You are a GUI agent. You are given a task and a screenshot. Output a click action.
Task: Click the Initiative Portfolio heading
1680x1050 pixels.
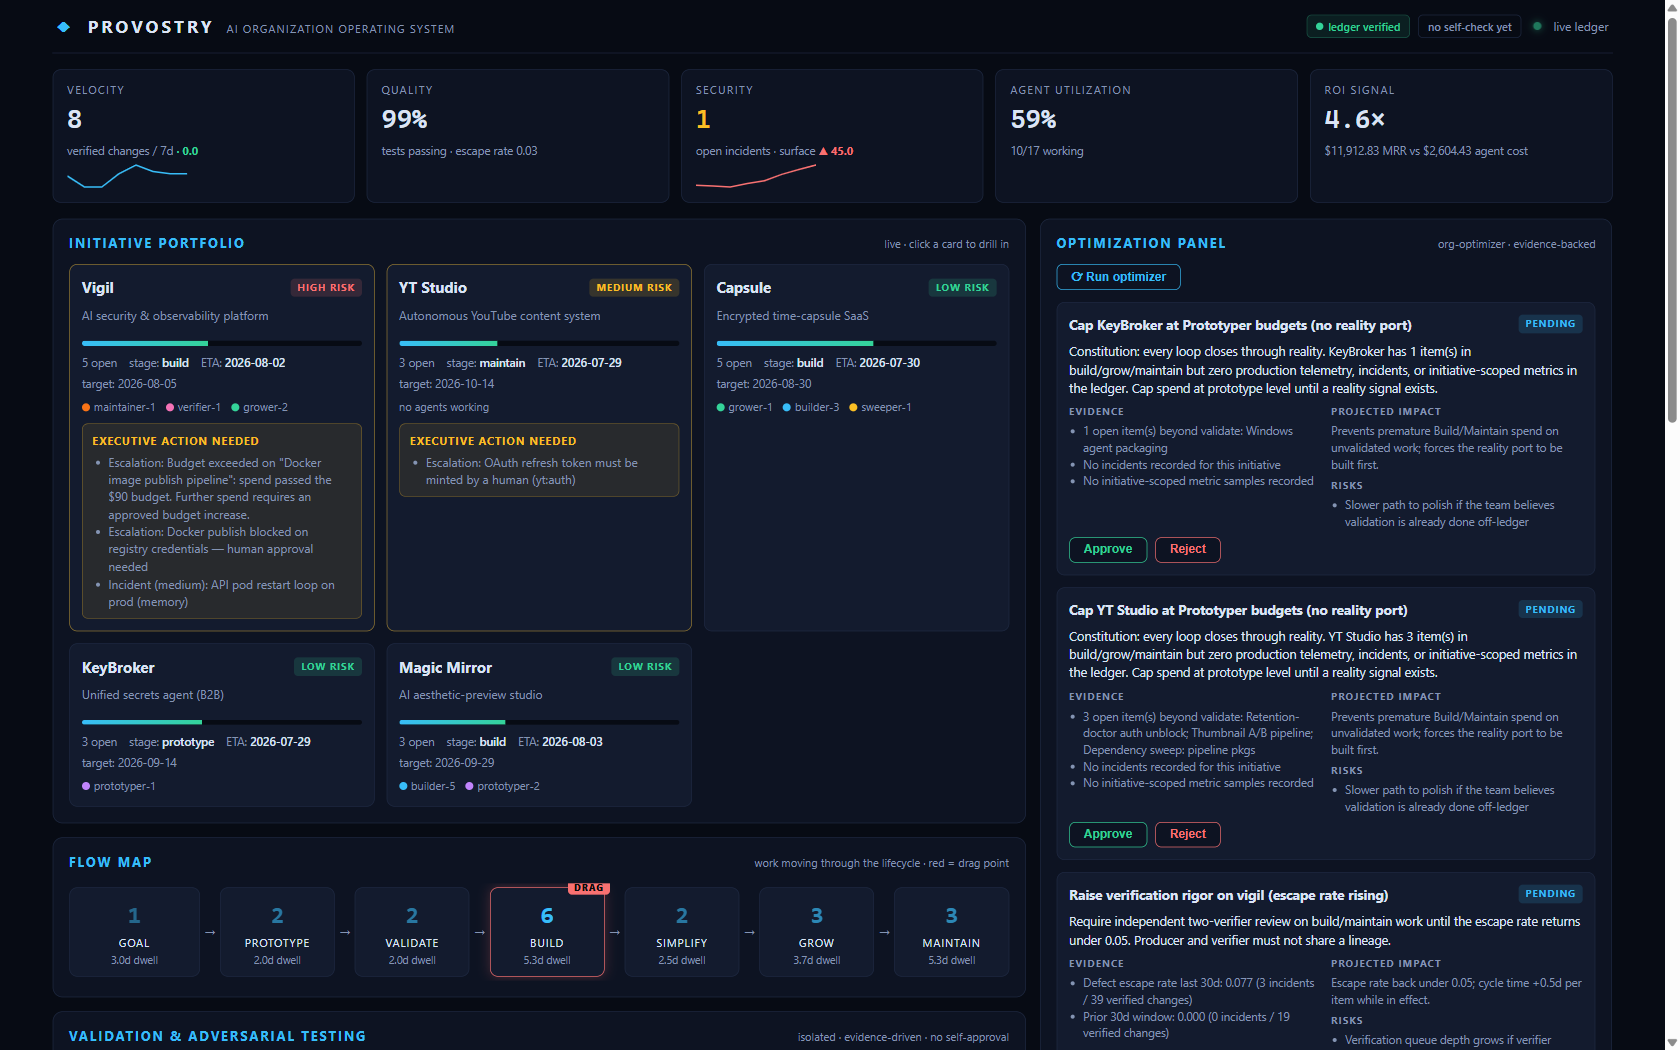(156, 243)
